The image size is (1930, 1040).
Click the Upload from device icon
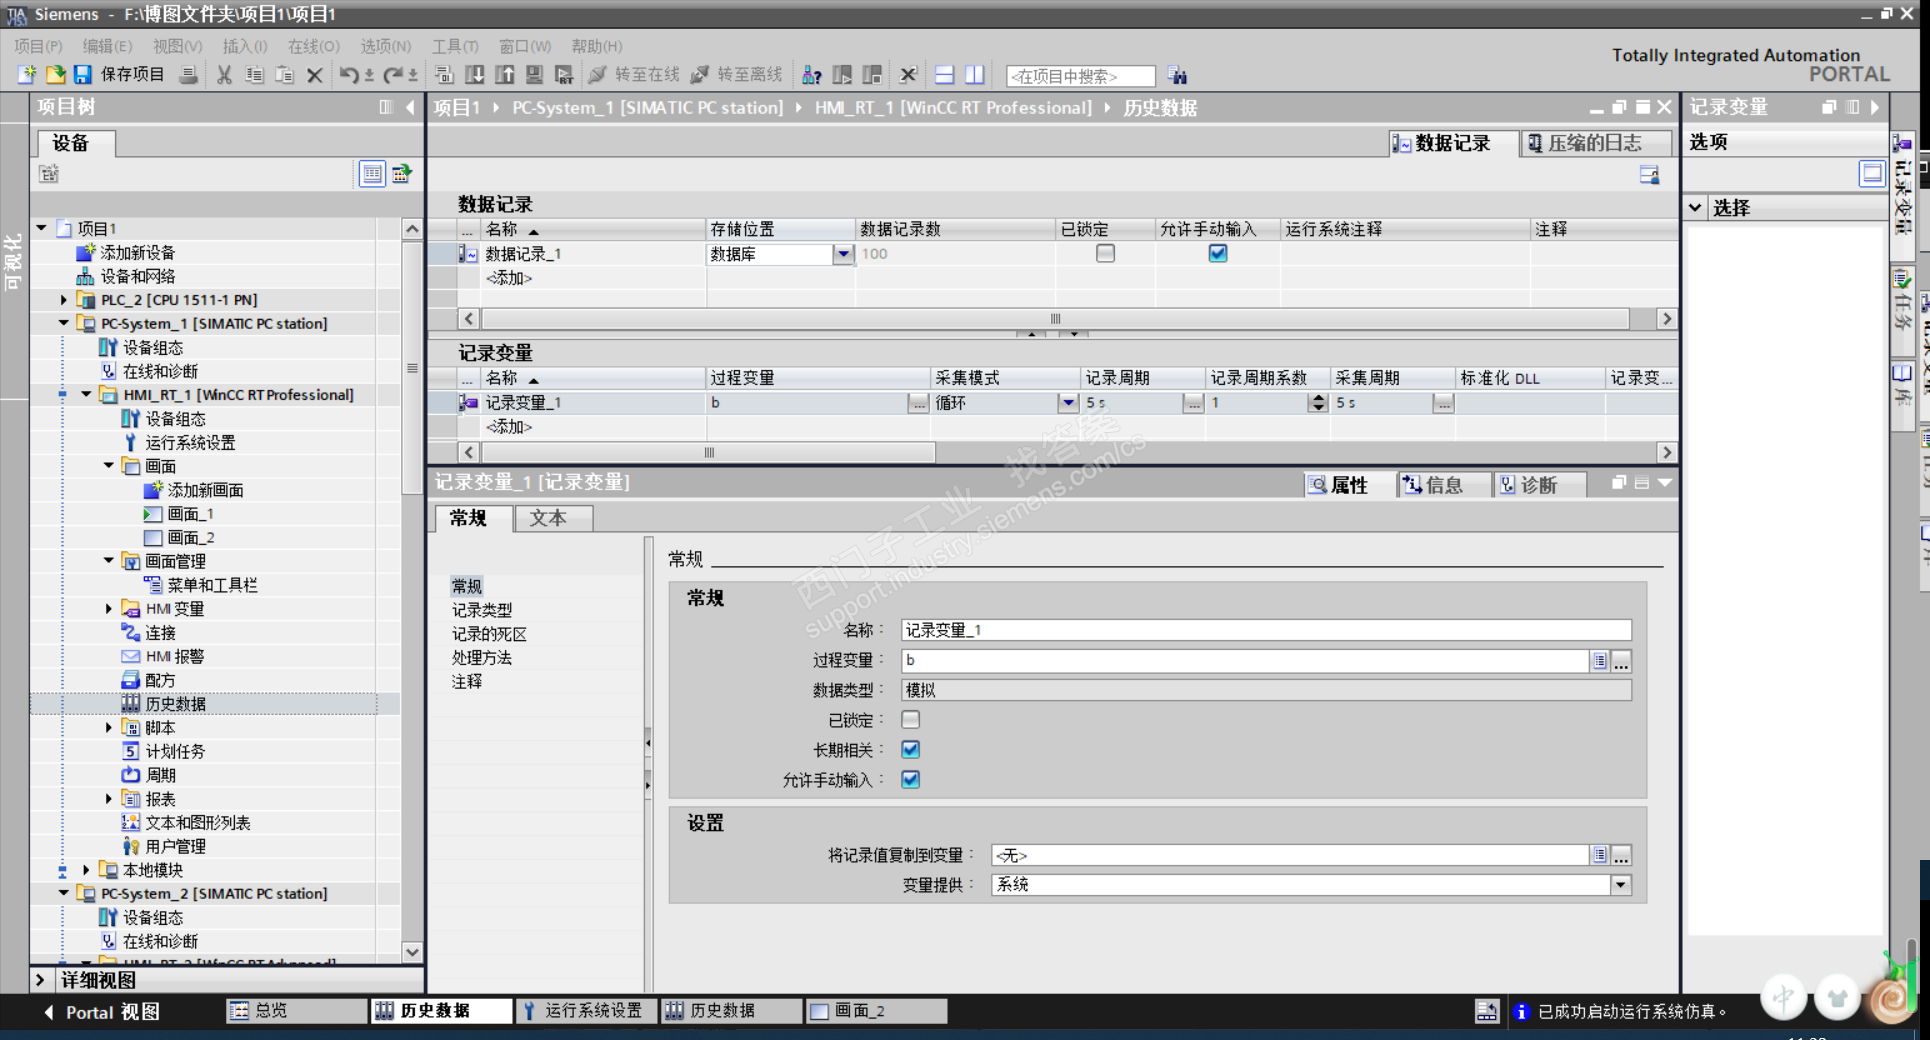pos(505,75)
